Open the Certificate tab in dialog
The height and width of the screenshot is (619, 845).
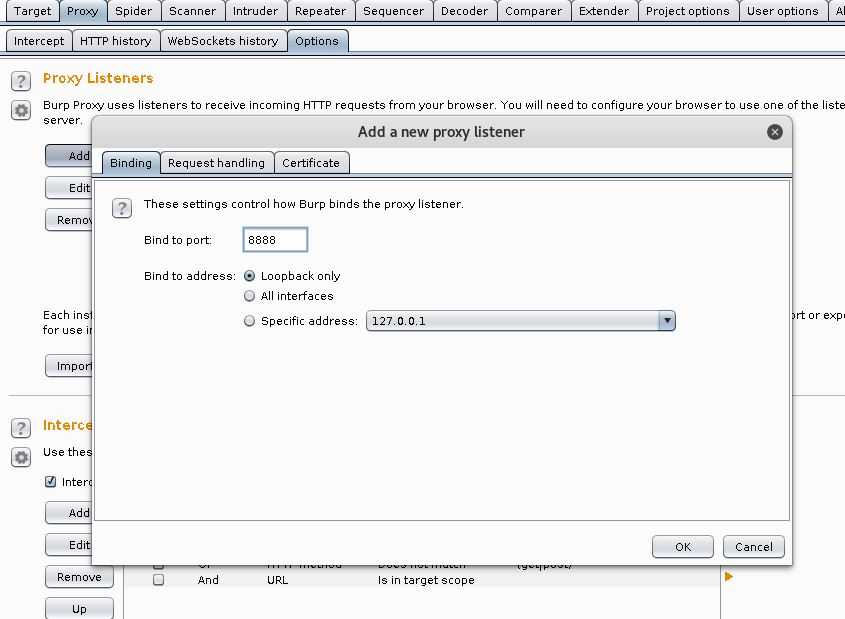point(311,163)
